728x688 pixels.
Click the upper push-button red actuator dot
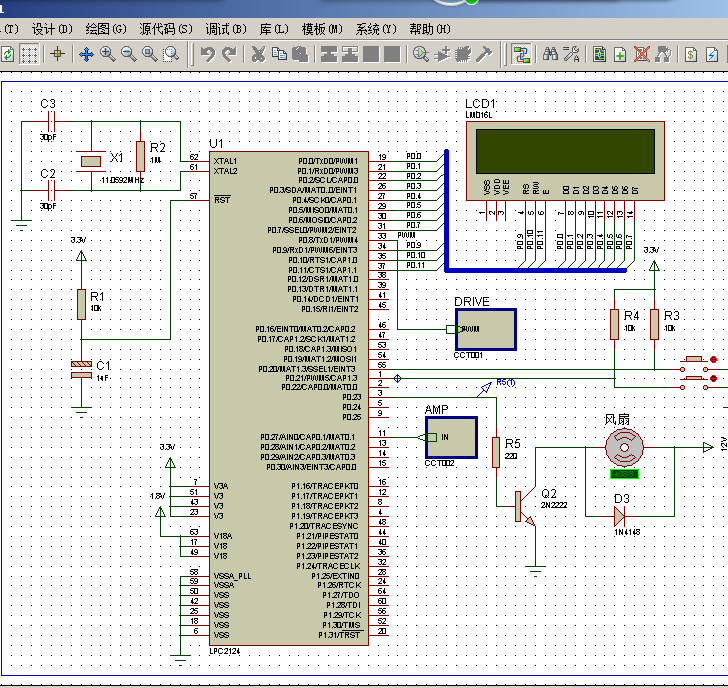point(714,359)
